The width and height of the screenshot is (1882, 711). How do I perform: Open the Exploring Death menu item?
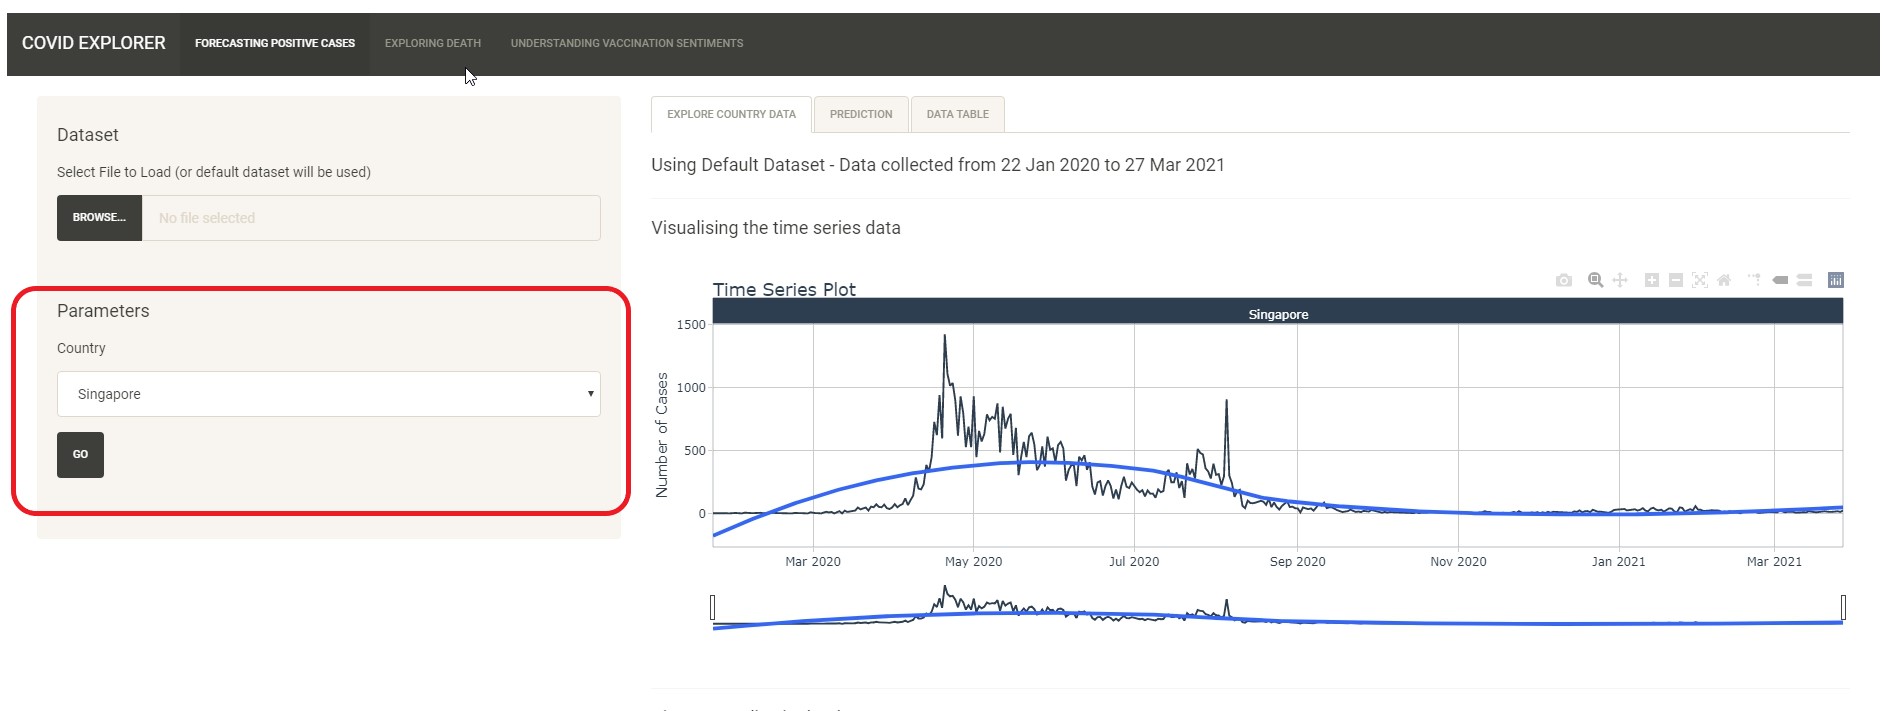point(432,44)
